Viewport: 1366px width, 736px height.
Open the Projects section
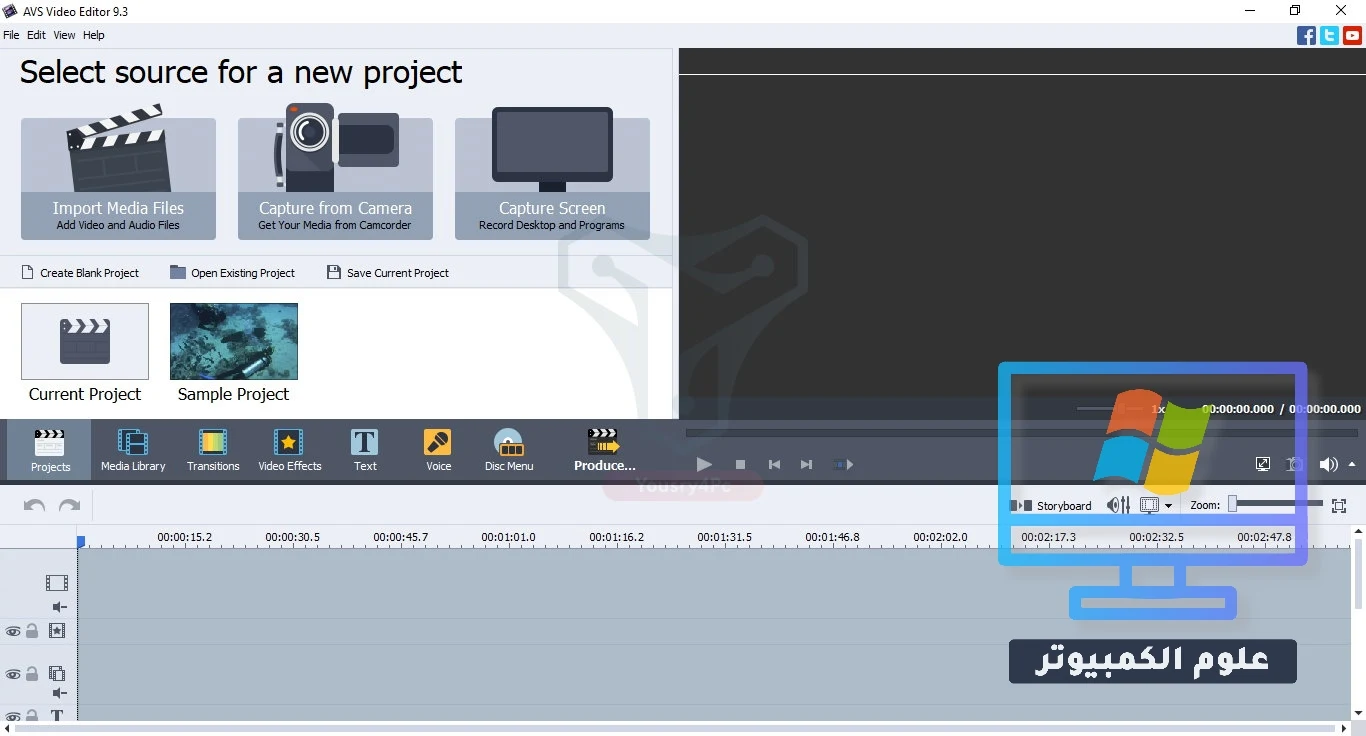click(x=50, y=449)
